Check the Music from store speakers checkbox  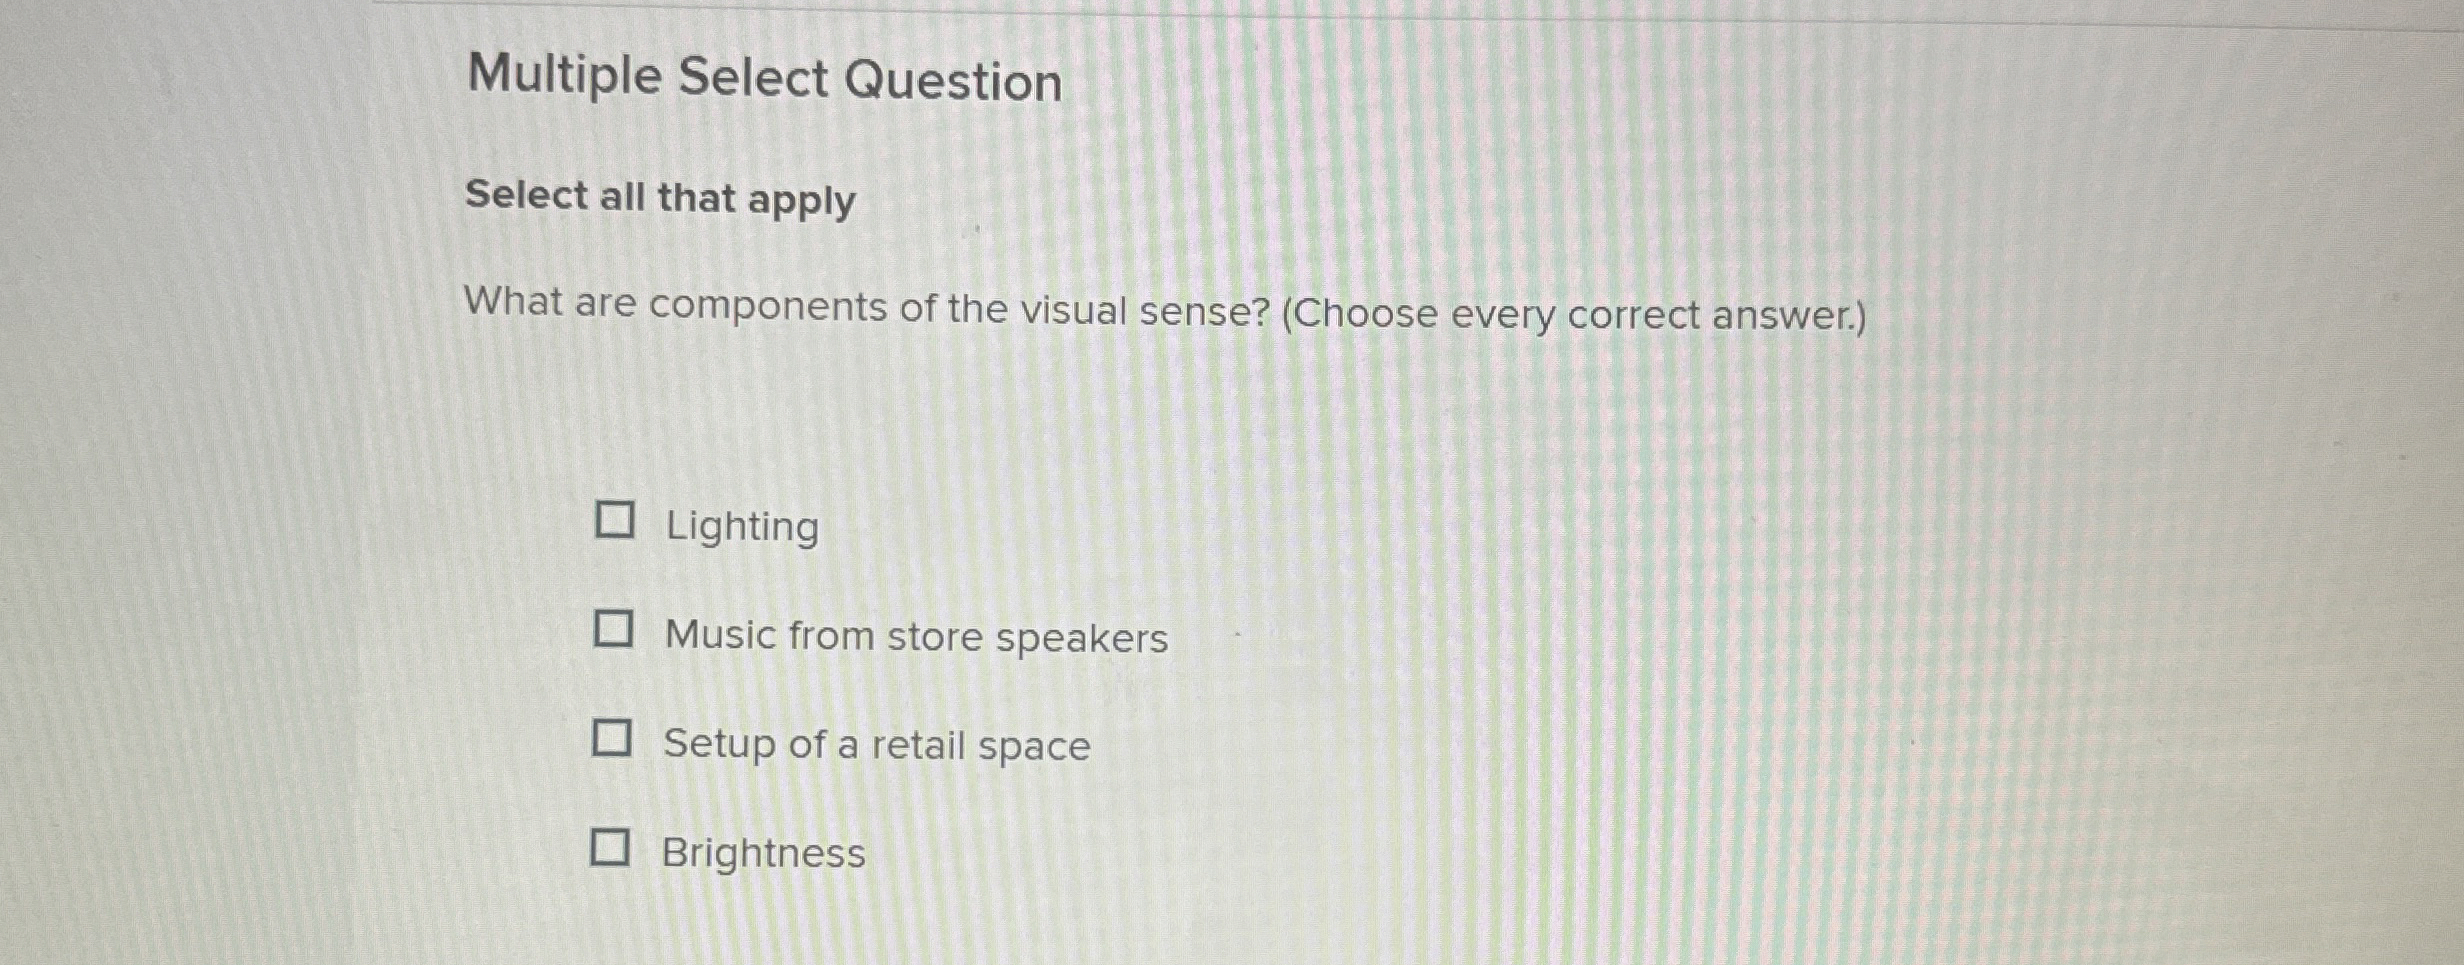tap(615, 627)
